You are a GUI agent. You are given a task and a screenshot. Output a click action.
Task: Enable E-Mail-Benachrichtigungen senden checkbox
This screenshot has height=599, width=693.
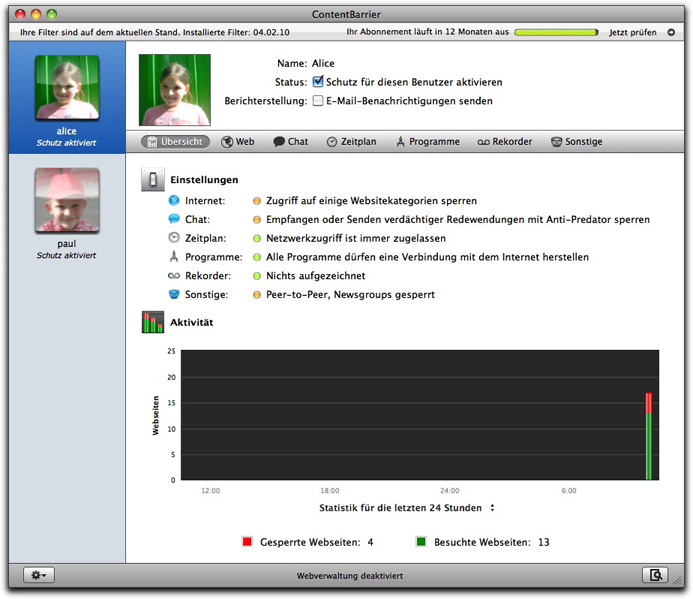point(318,101)
